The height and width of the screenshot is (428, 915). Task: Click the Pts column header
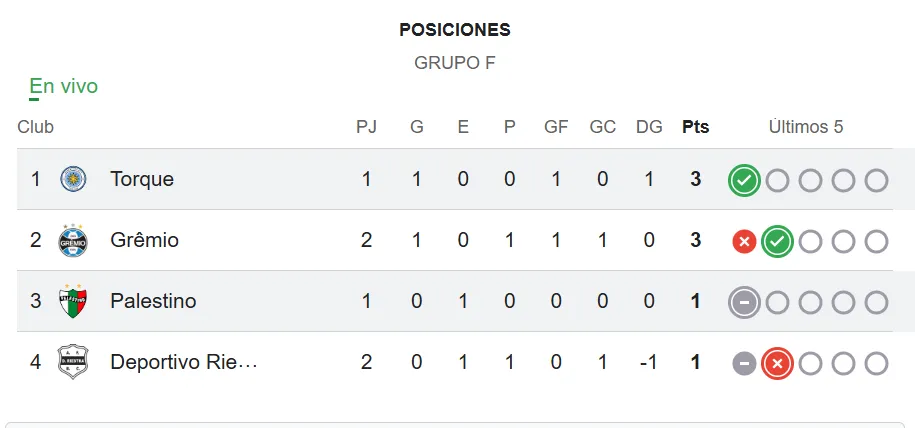click(x=695, y=127)
